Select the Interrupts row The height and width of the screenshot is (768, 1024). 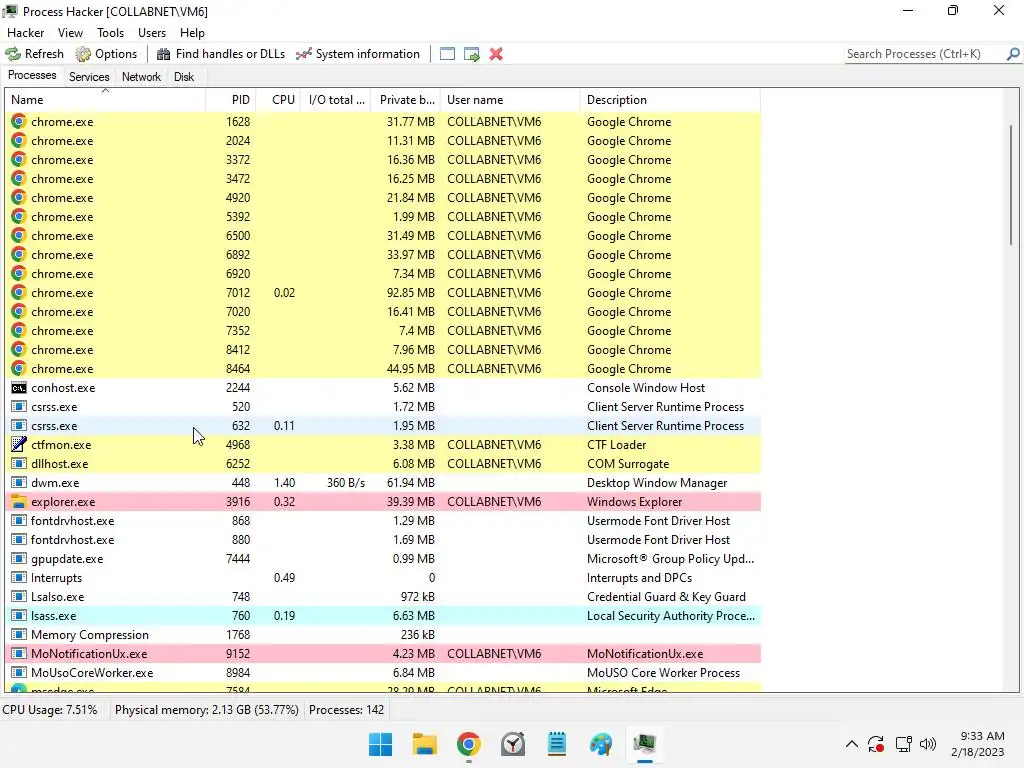tap(383, 578)
